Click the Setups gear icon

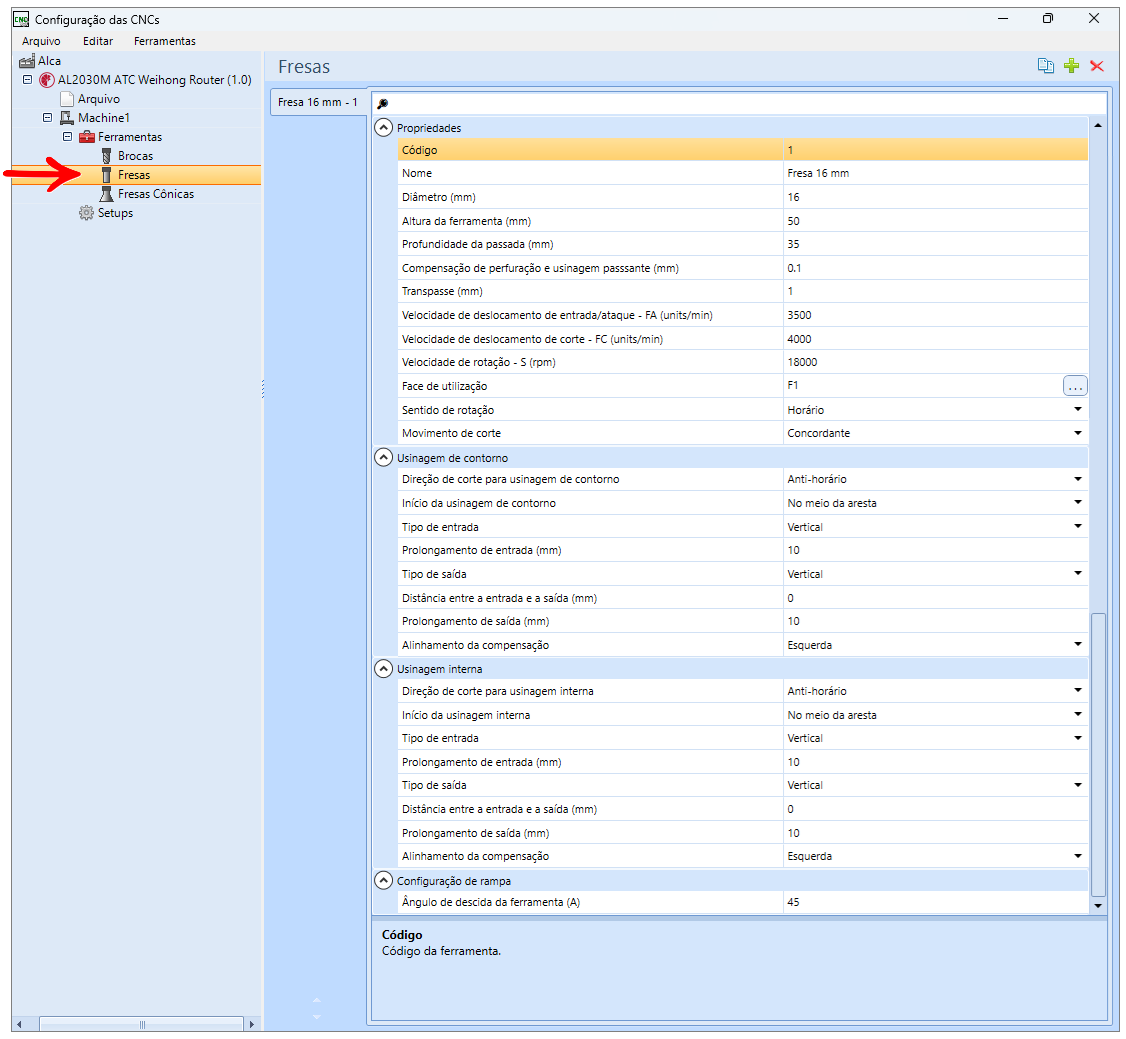(86, 213)
